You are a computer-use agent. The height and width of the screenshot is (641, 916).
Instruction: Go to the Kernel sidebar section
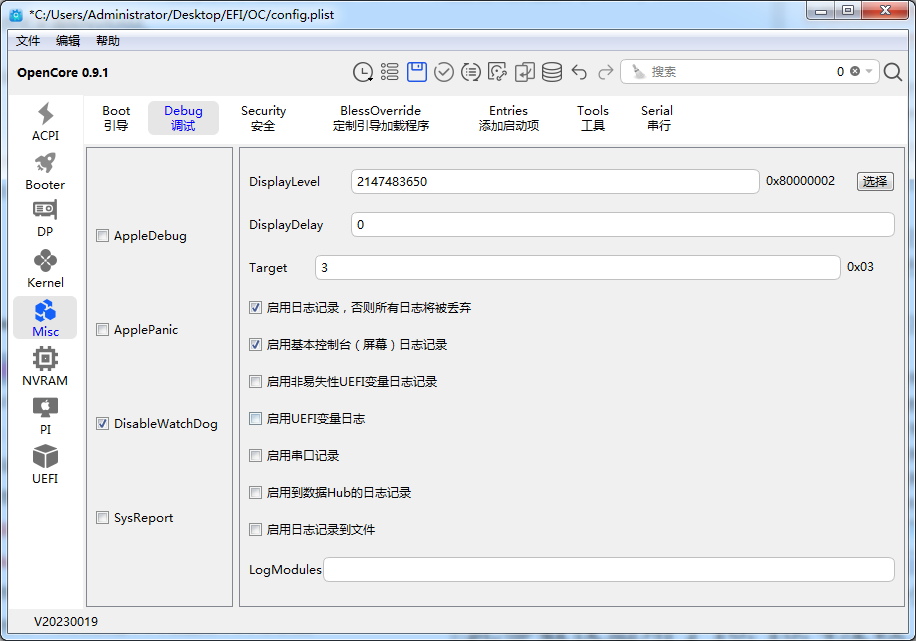(x=45, y=269)
